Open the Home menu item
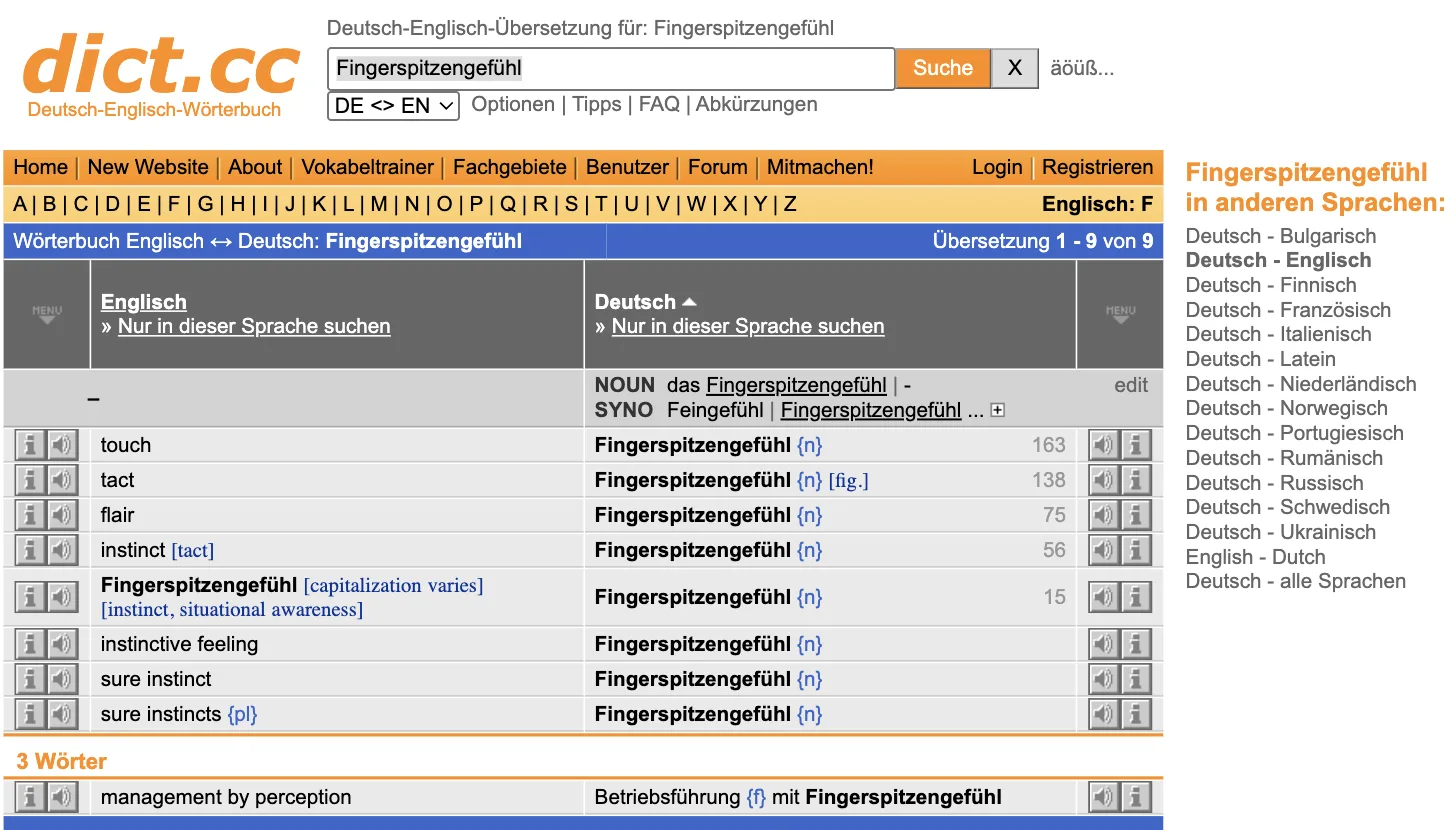The image size is (1456, 830). click(41, 167)
